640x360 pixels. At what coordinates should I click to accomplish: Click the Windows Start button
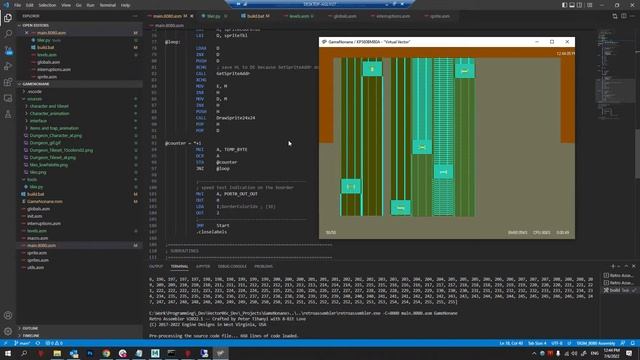pyautogui.click(x=8, y=353)
